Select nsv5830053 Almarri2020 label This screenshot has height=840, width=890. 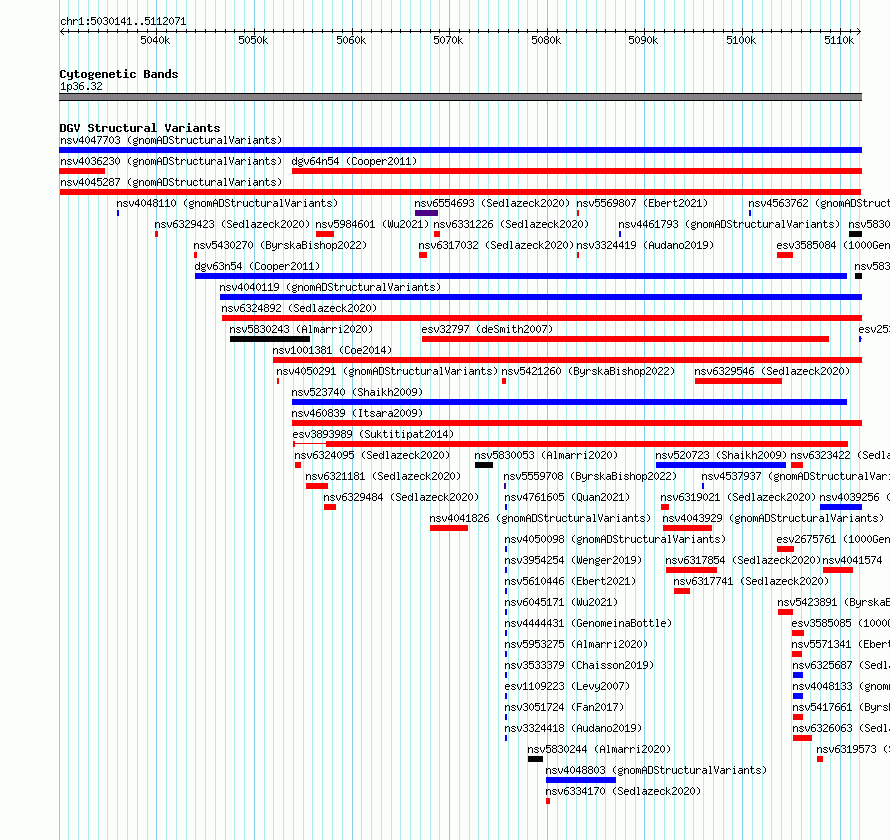pos(546,455)
